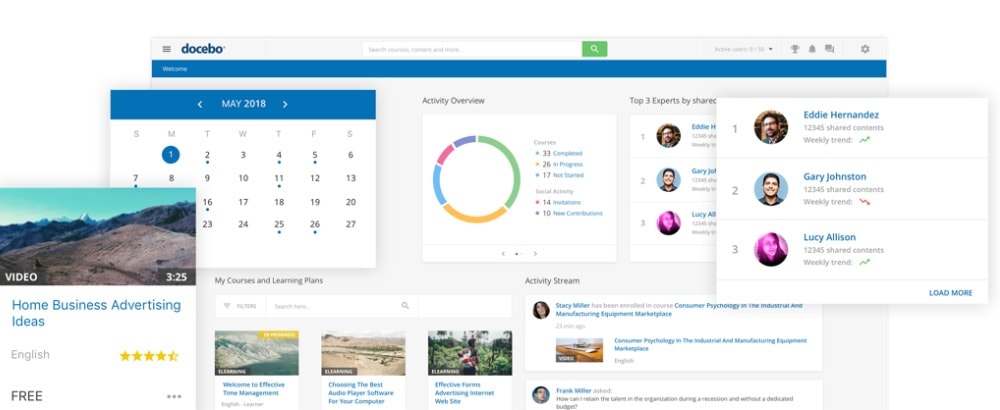The image size is (1000, 410).
Task: Open Lucy Allison profile link
Action: [829, 237]
